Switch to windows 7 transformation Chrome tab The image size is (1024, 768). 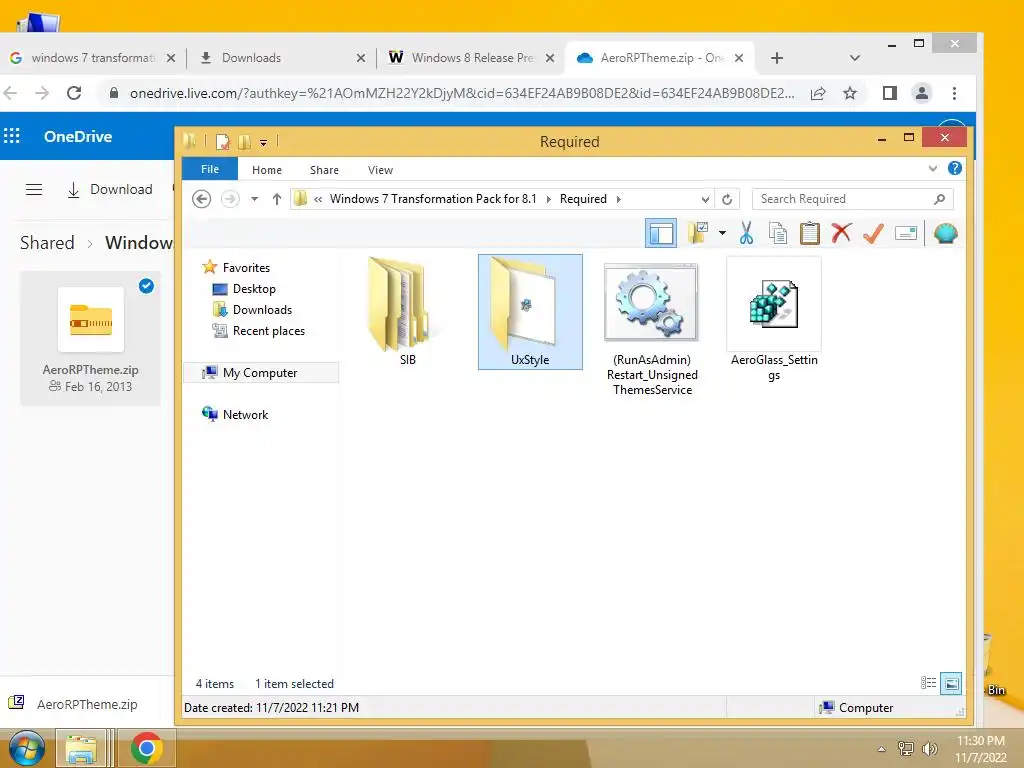point(93,58)
